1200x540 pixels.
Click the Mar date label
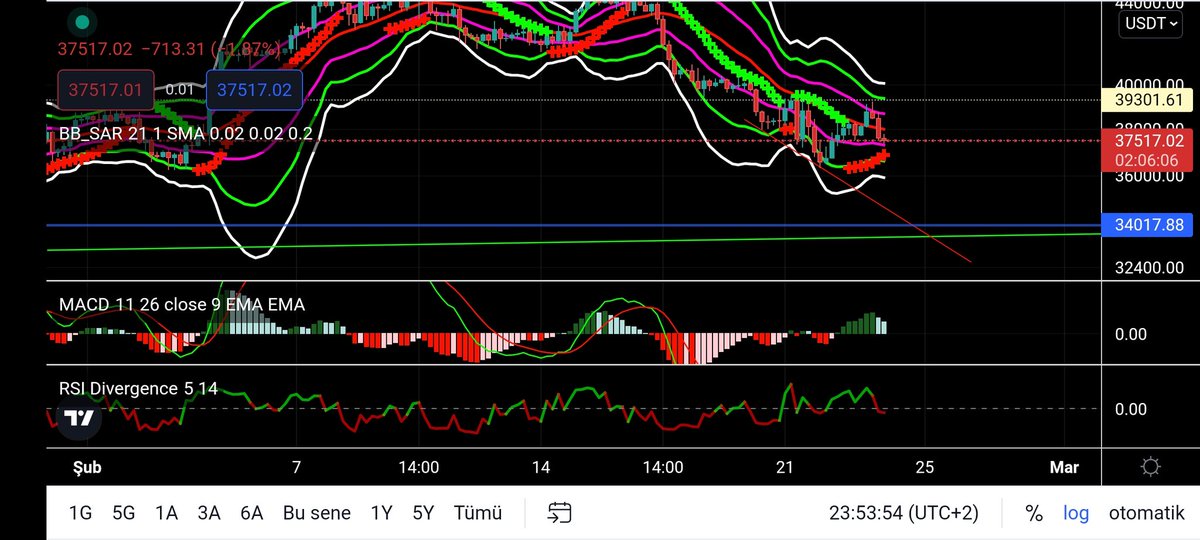point(1062,467)
